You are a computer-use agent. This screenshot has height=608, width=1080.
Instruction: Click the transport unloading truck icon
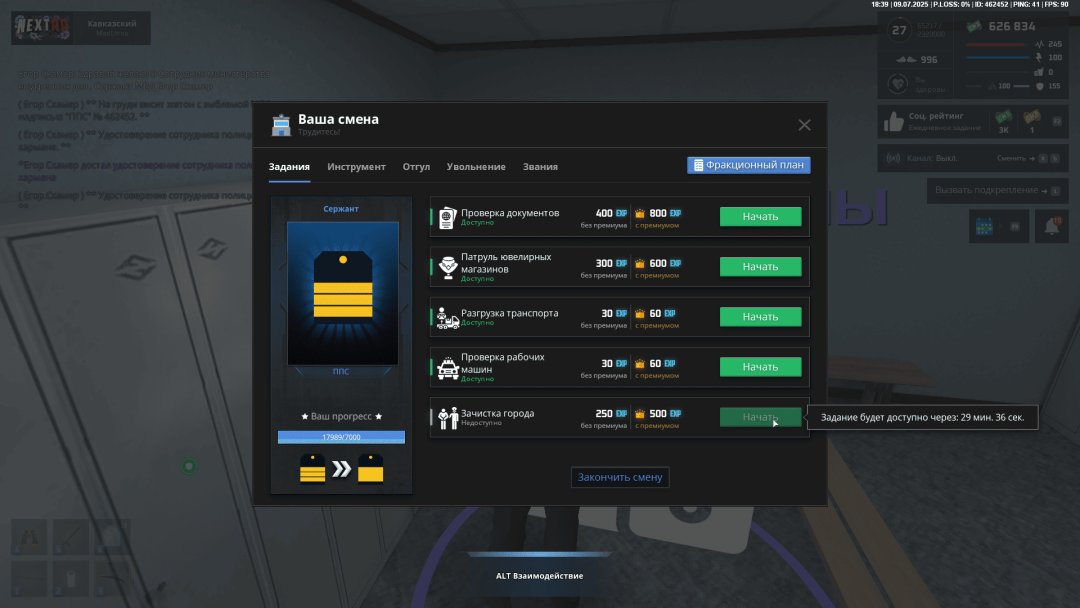[x=448, y=318]
